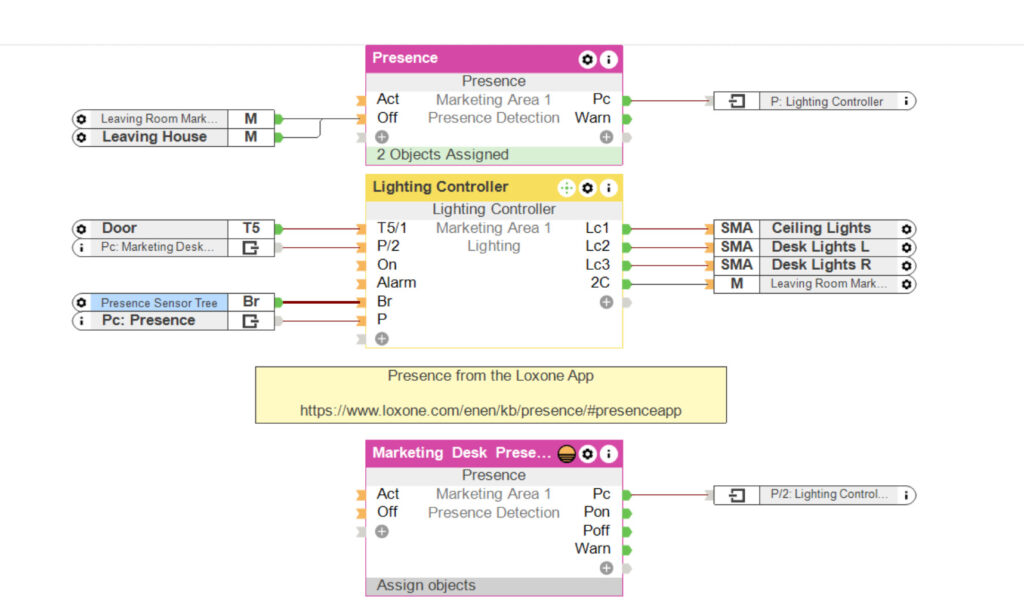Select the Desk Lights R output object
The width and height of the screenshot is (1024, 604).
coord(820,265)
